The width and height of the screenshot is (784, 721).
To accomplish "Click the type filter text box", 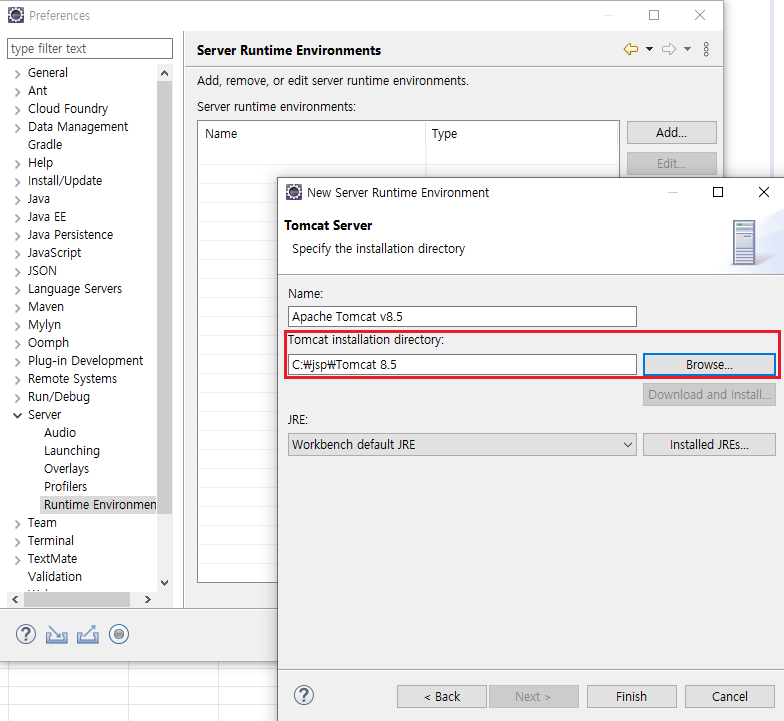I will click(90, 48).
